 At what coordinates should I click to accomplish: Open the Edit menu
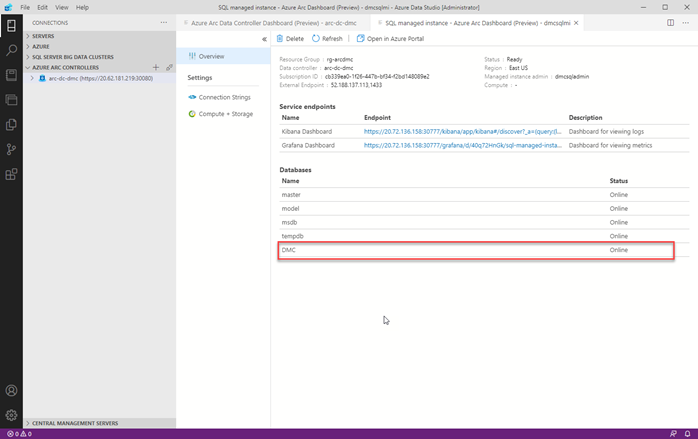click(42, 7)
